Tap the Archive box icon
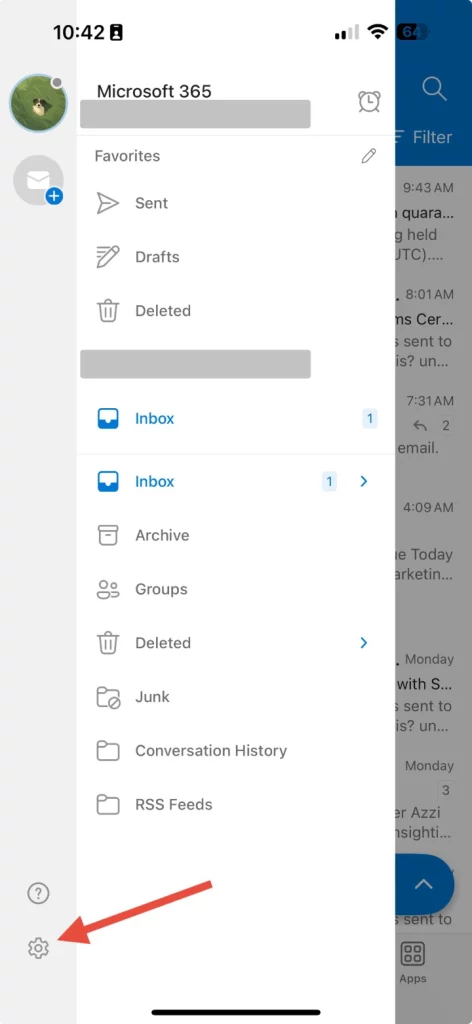472x1024 pixels. [x=108, y=536]
